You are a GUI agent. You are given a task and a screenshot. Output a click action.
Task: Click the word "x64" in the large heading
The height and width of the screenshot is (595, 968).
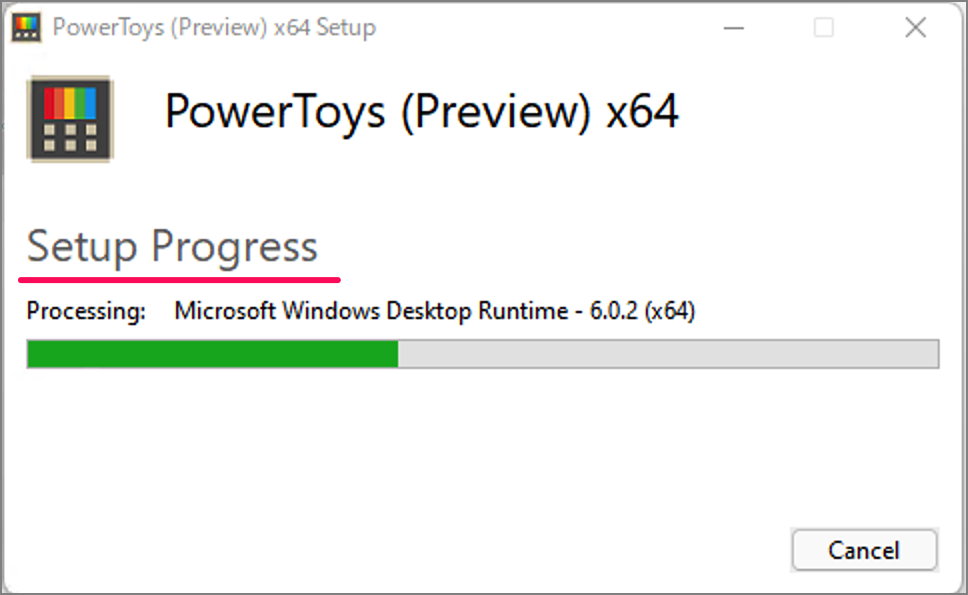[643, 111]
